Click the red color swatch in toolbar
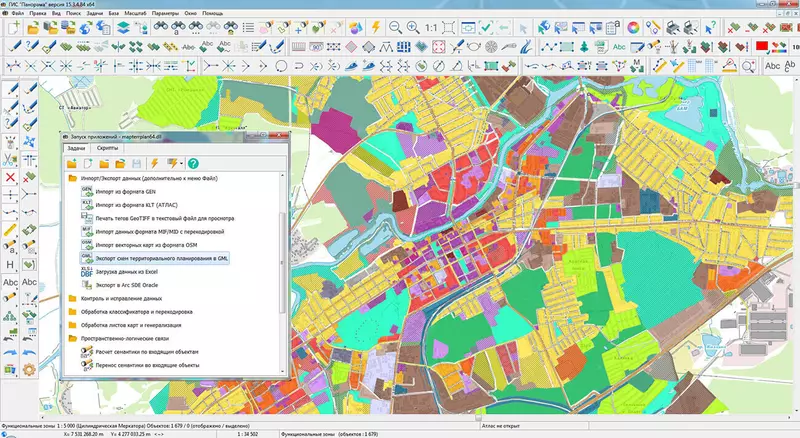This screenshot has width=800, height=438. tap(762, 46)
